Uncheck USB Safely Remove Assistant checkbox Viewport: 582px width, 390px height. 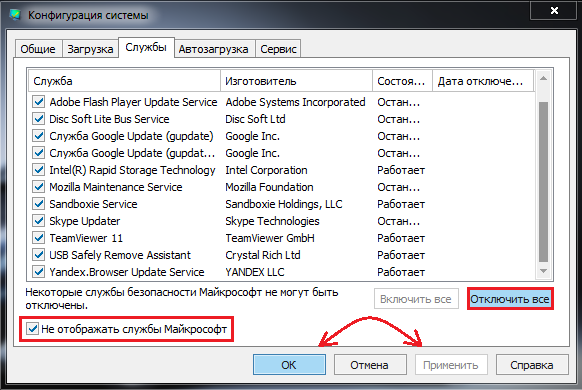[38, 255]
